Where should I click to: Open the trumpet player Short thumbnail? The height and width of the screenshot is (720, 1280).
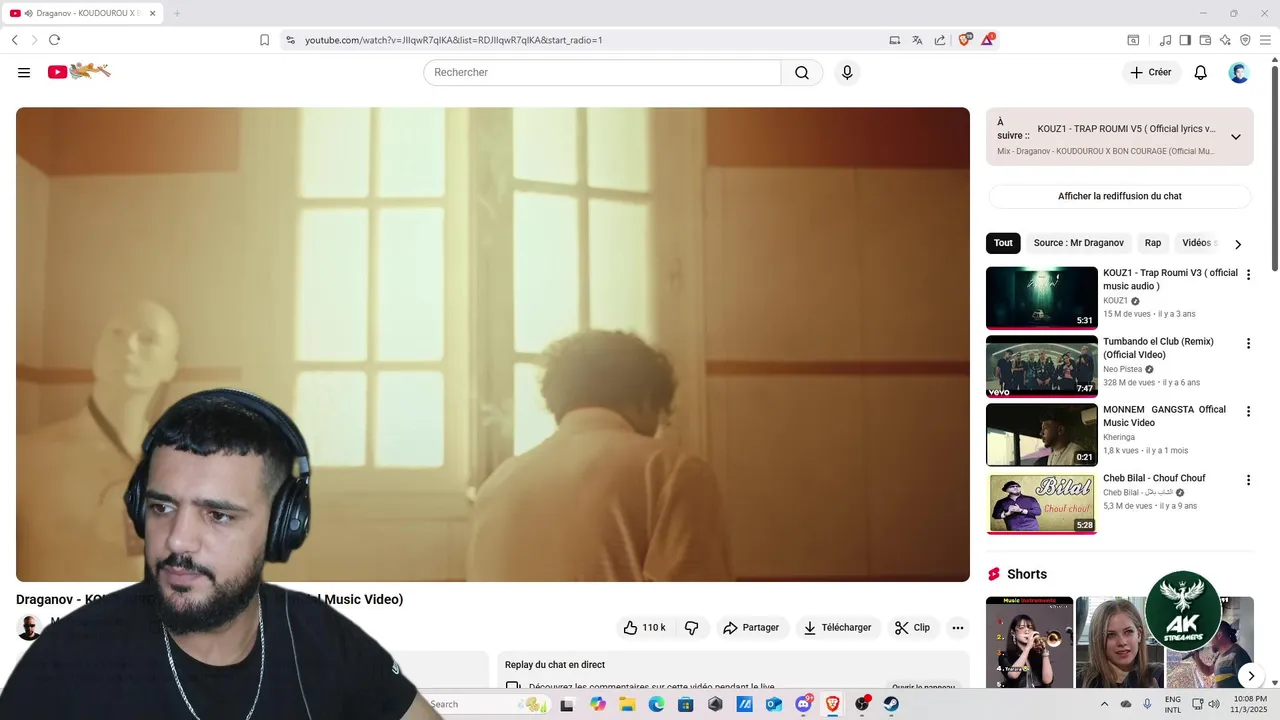(x=1029, y=642)
